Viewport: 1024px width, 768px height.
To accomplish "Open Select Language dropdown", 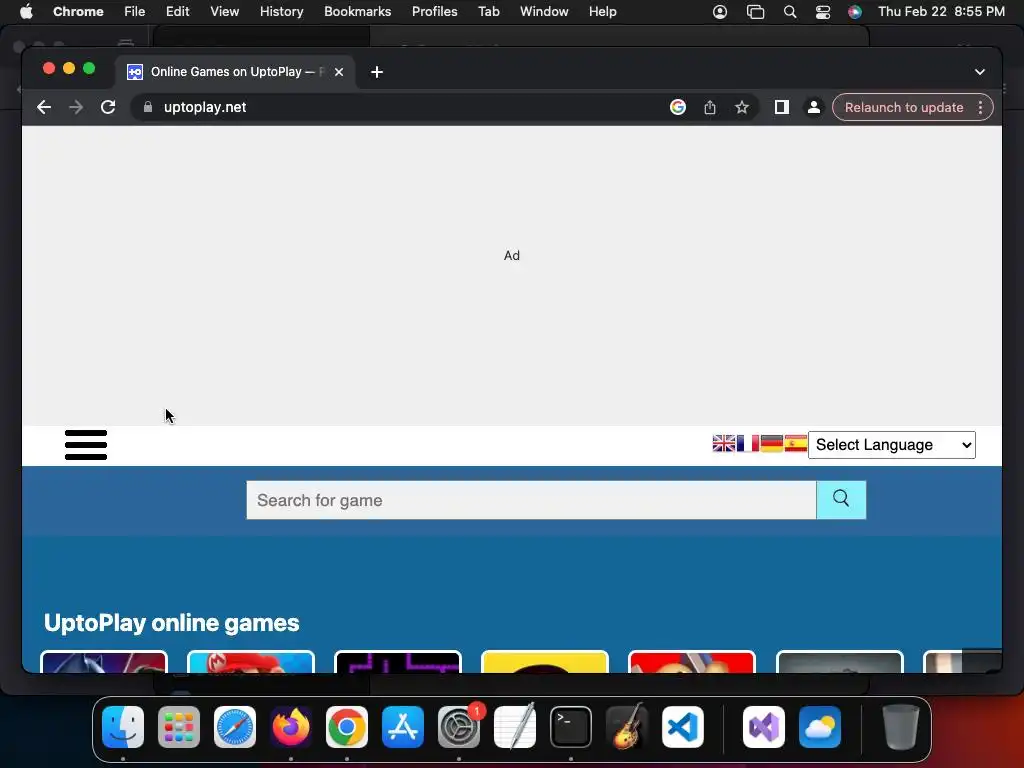I will [x=891, y=445].
